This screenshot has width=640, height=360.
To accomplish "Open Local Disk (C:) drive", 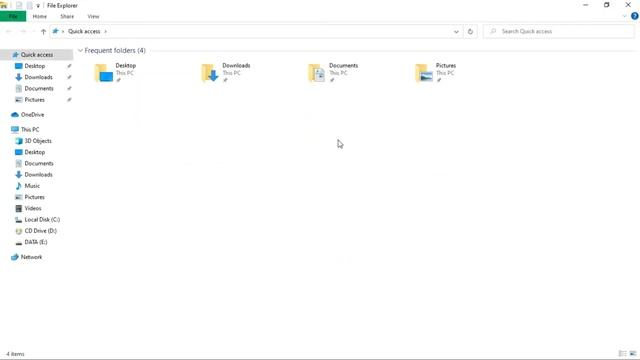I will pyautogui.click(x=42, y=220).
